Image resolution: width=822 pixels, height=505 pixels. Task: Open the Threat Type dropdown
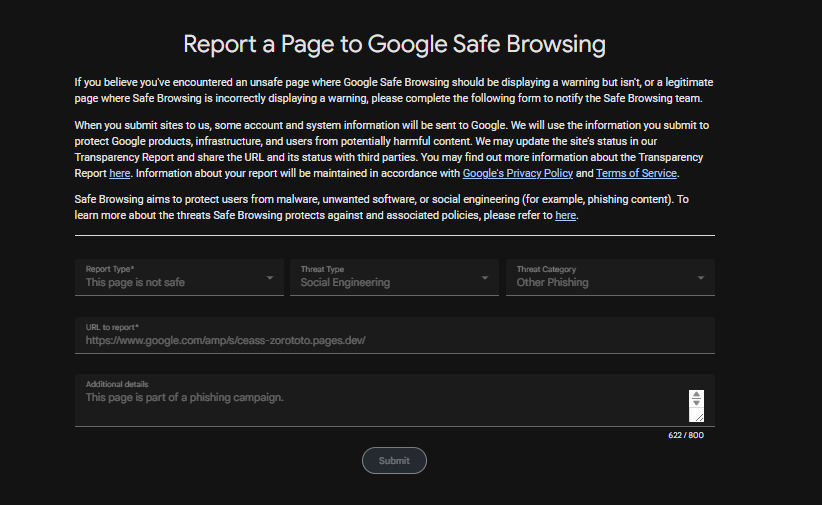(x=394, y=277)
